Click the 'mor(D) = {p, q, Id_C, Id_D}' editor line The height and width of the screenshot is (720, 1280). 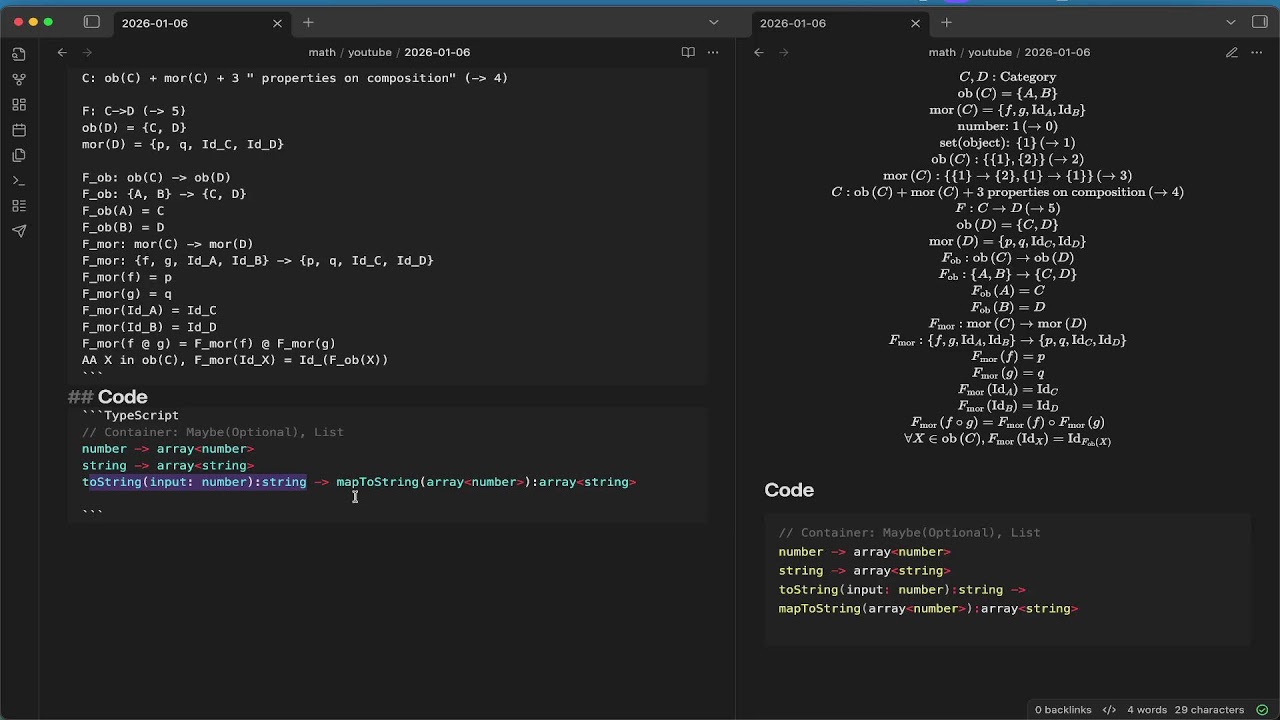[x=183, y=144]
